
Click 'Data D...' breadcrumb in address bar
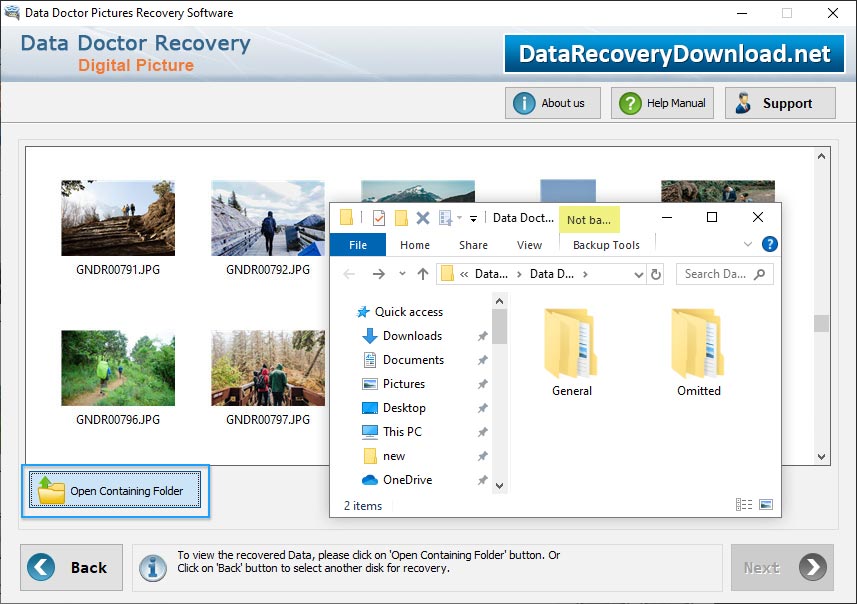point(551,274)
